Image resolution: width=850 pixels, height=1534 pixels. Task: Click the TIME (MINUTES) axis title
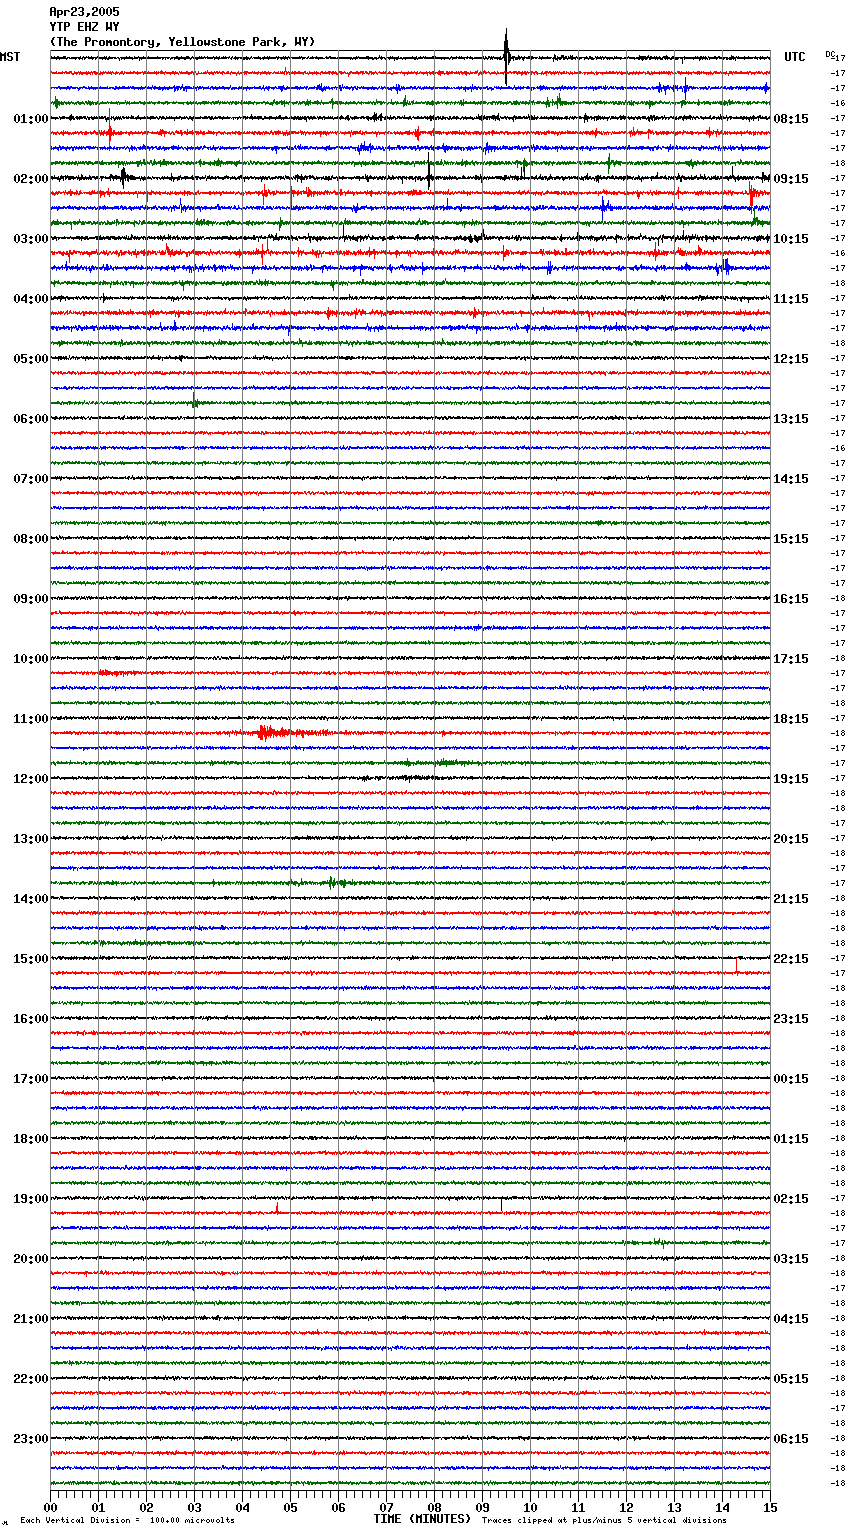(x=422, y=1519)
